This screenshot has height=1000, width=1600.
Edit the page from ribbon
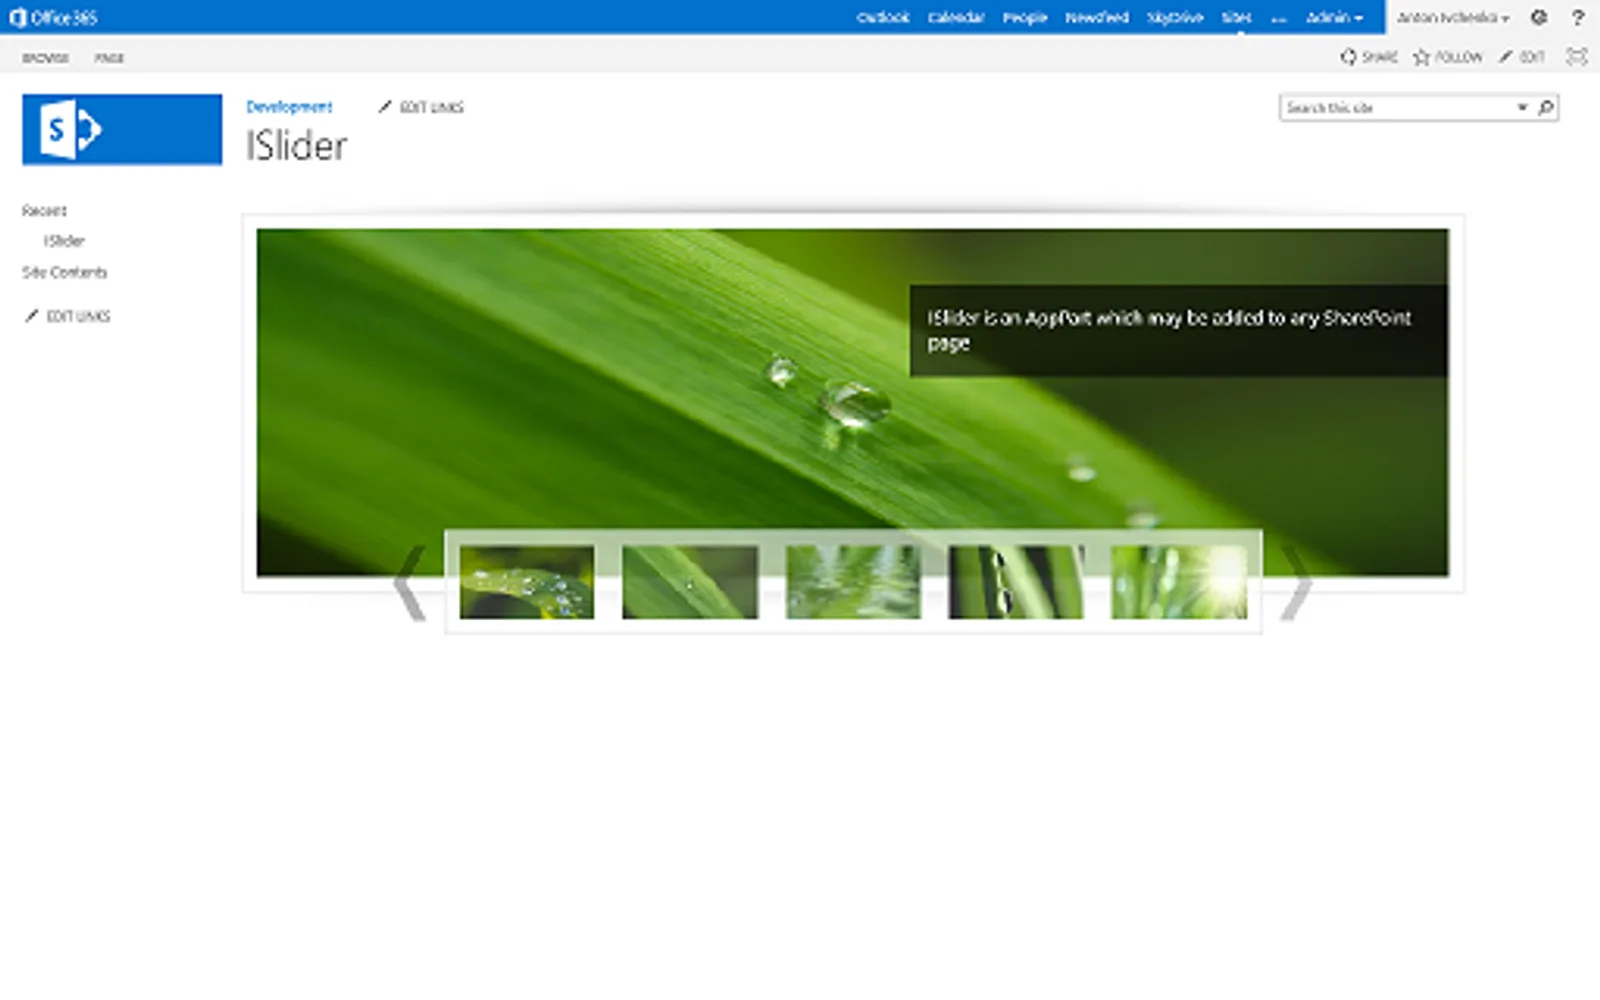coord(1522,57)
